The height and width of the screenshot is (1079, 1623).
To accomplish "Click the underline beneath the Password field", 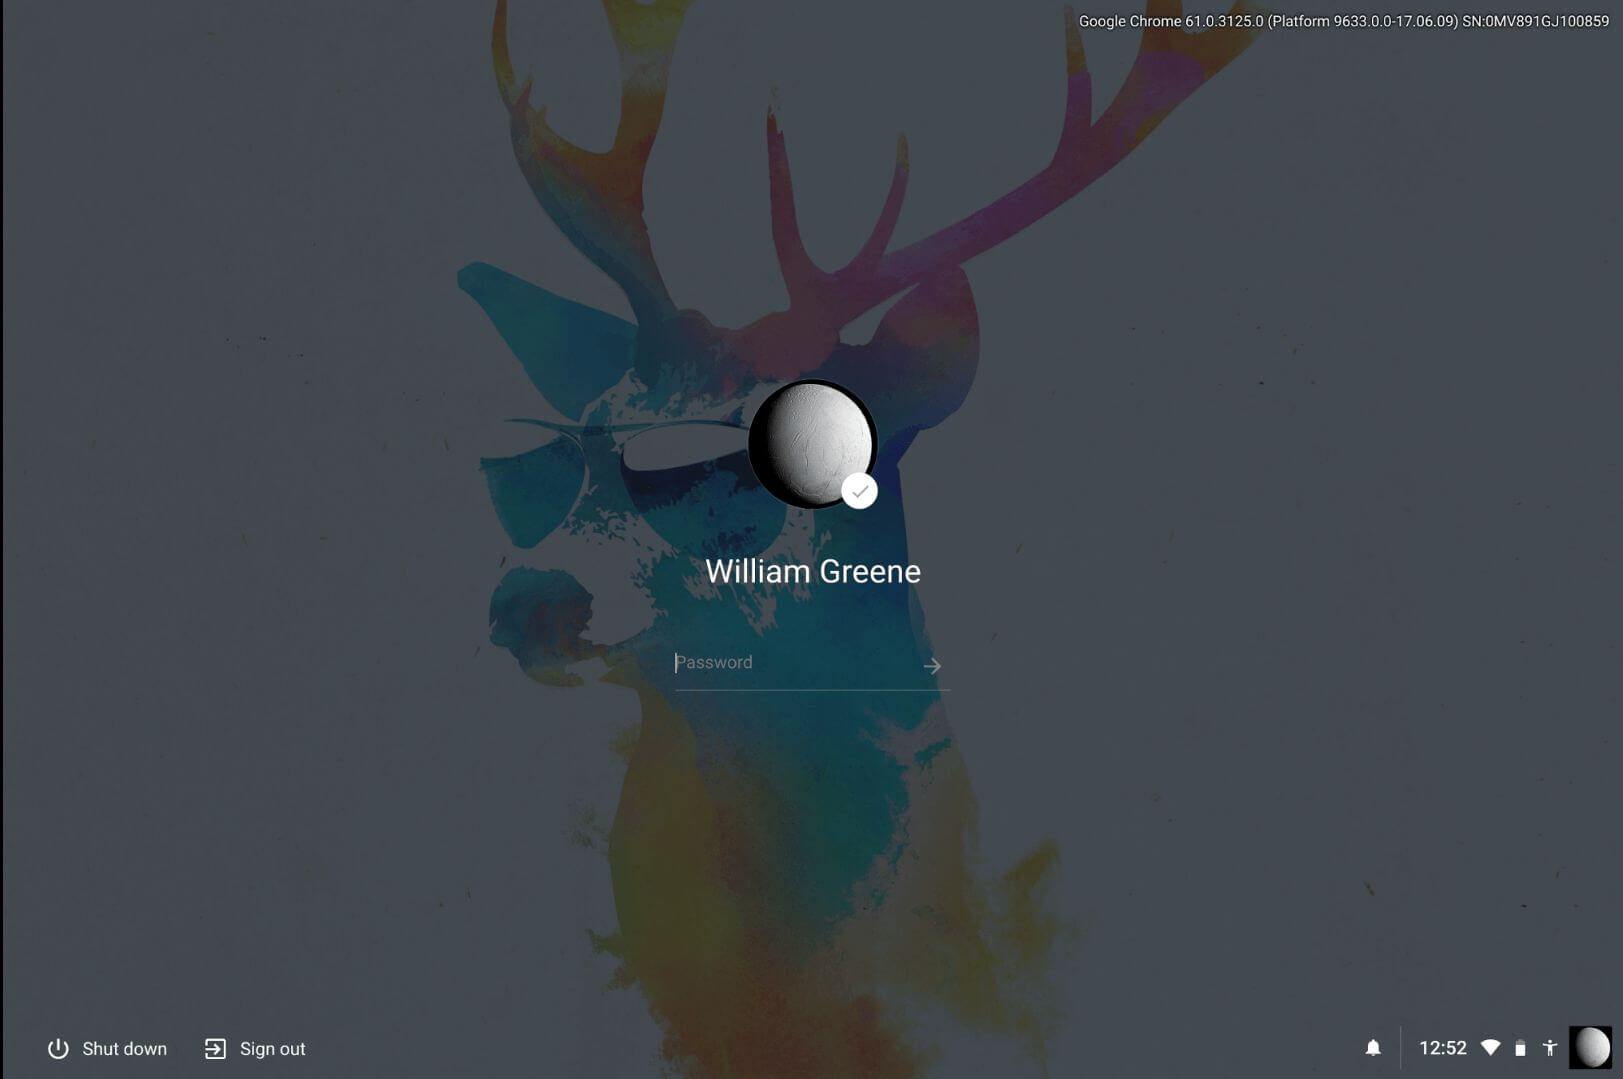I will (x=811, y=690).
